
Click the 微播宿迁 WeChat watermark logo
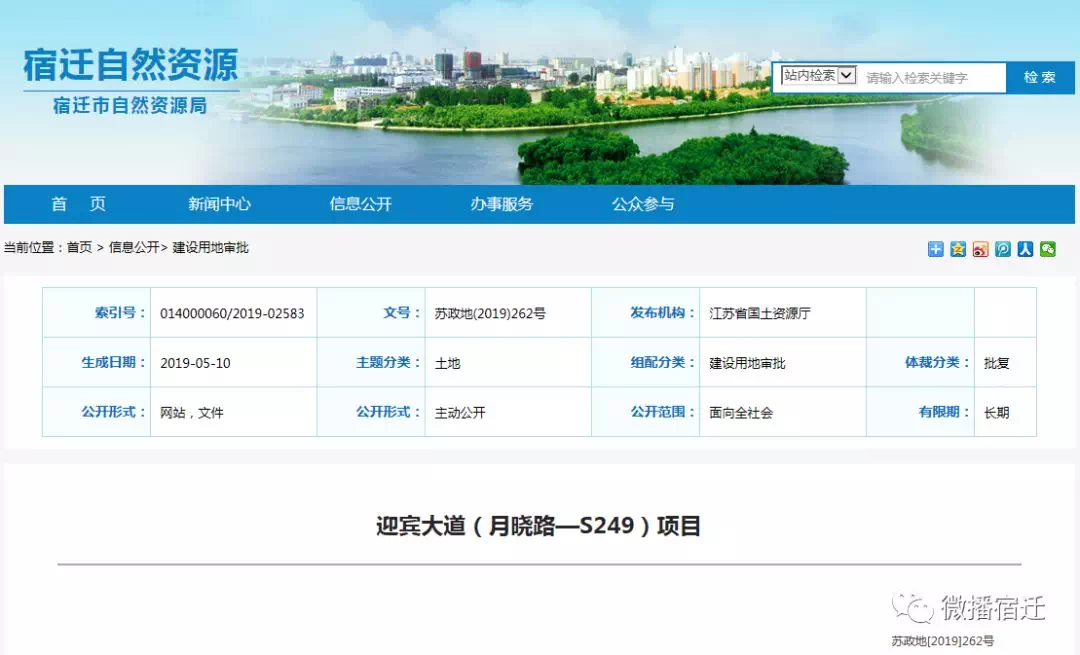coord(970,607)
